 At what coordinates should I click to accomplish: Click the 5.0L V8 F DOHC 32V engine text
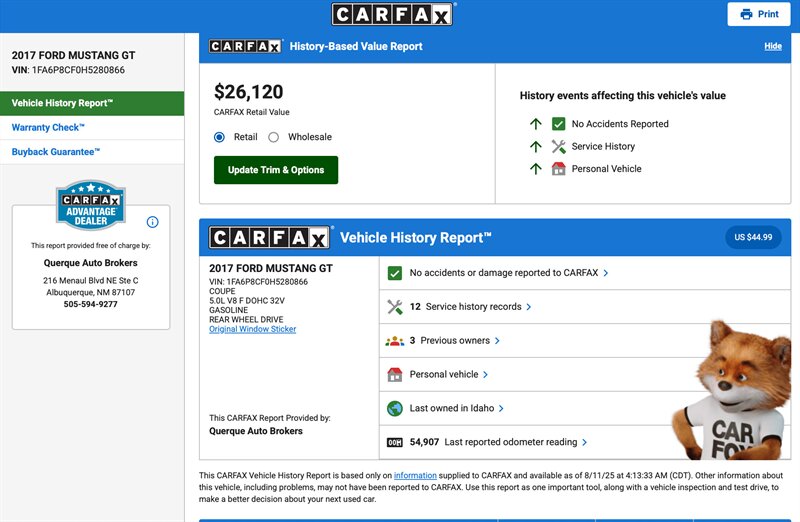(247, 301)
